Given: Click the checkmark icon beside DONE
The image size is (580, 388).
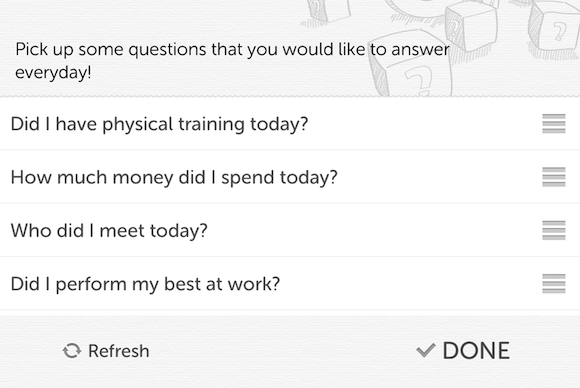Looking at the screenshot, I should (x=426, y=350).
